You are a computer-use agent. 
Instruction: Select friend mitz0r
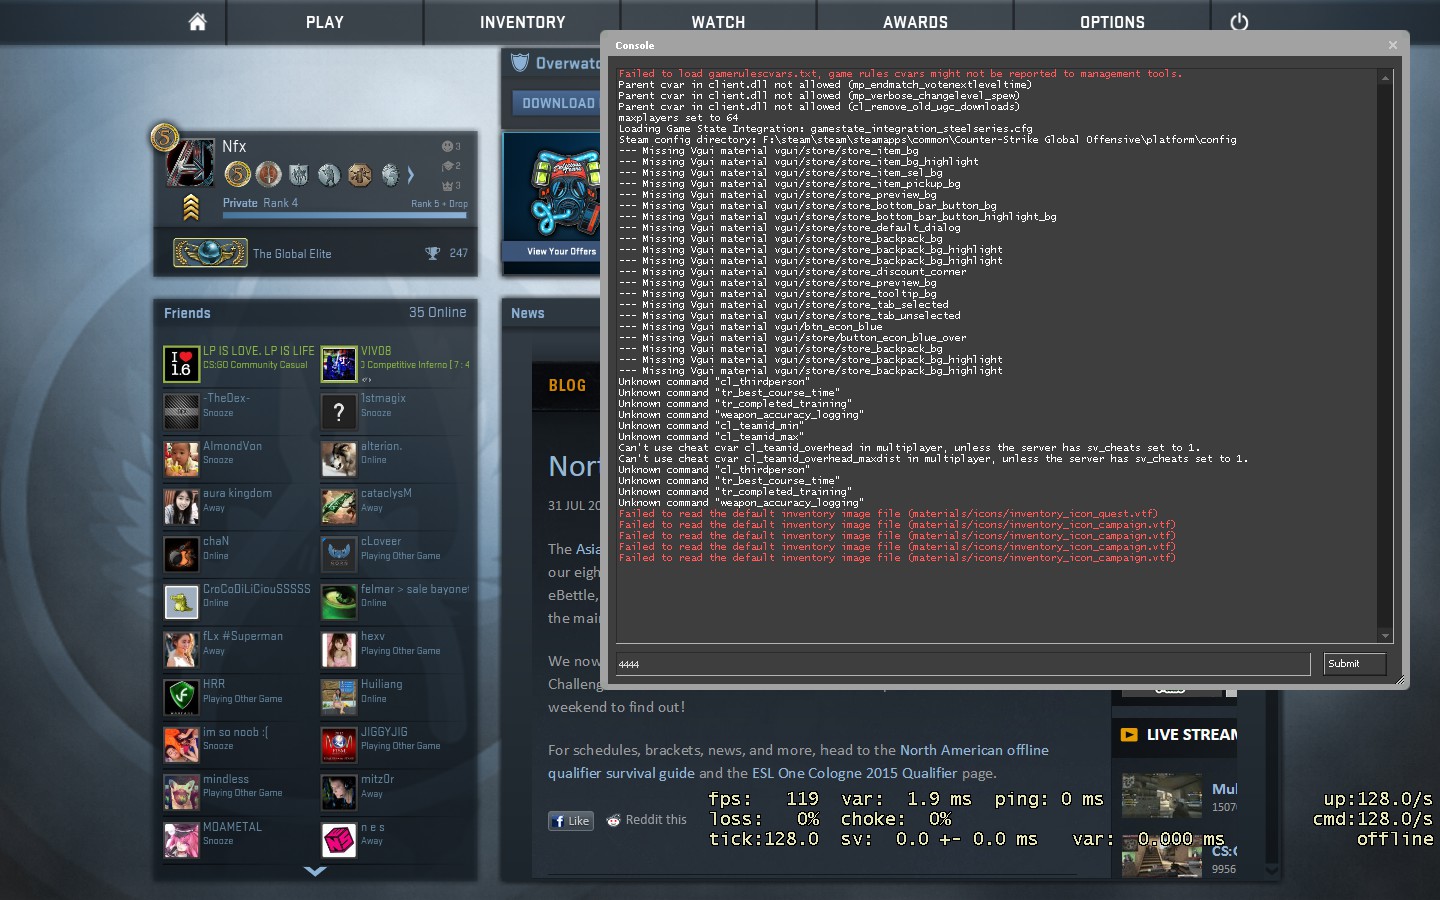pyautogui.click(x=396, y=792)
